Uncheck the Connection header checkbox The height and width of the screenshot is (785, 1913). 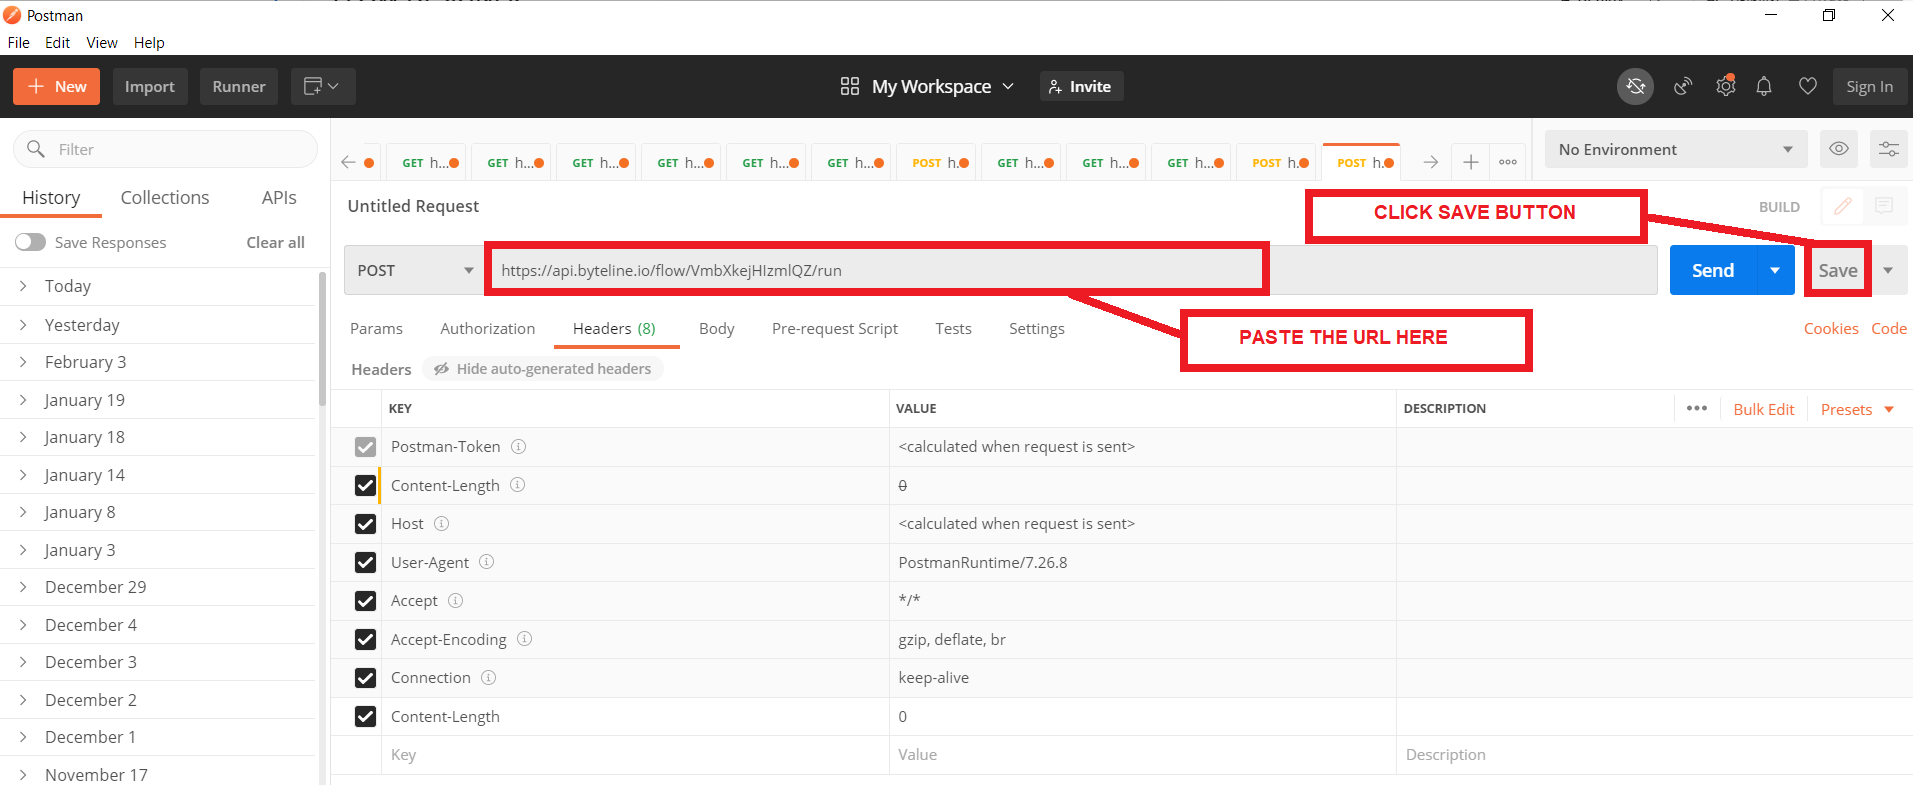(x=365, y=678)
